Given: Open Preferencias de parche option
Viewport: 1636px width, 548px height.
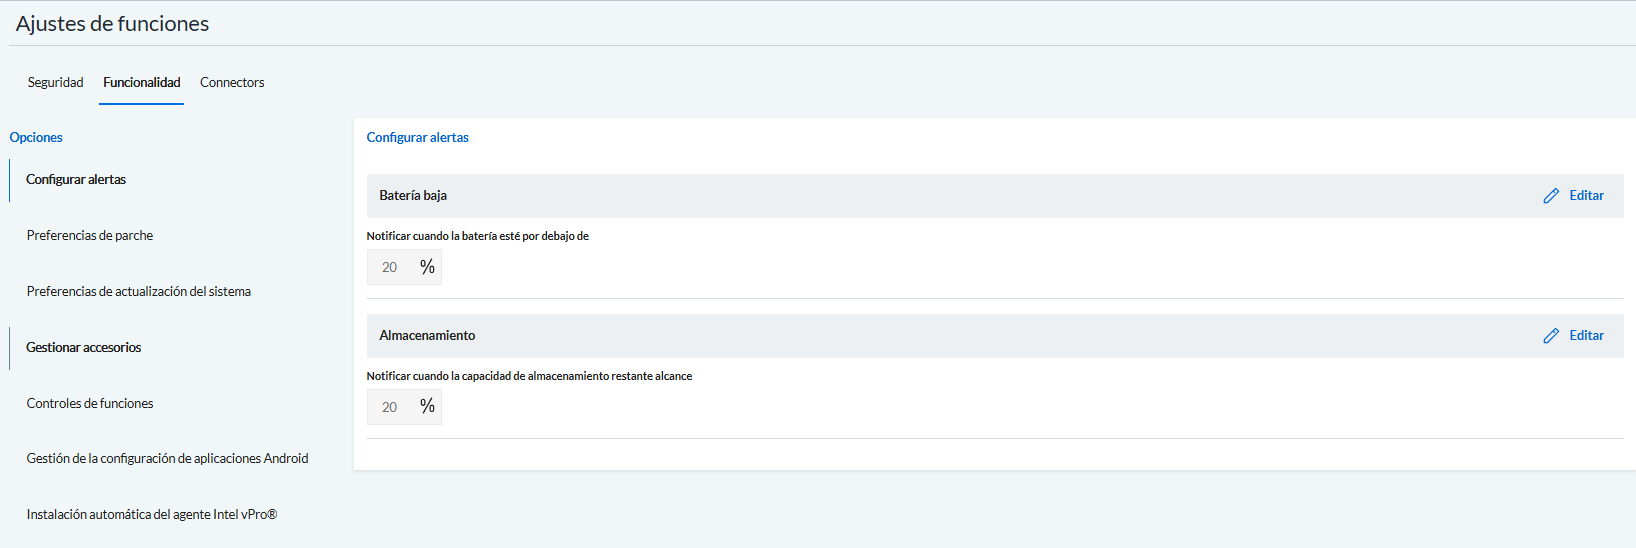Looking at the screenshot, I should [x=90, y=236].
